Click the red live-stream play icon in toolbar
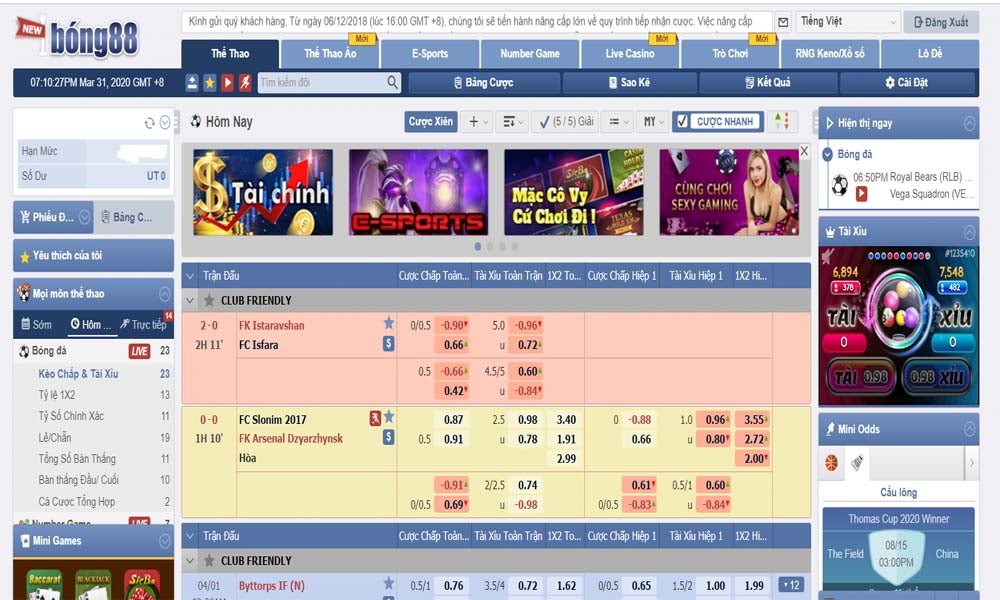The image size is (1000, 600). pyautogui.click(x=227, y=83)
